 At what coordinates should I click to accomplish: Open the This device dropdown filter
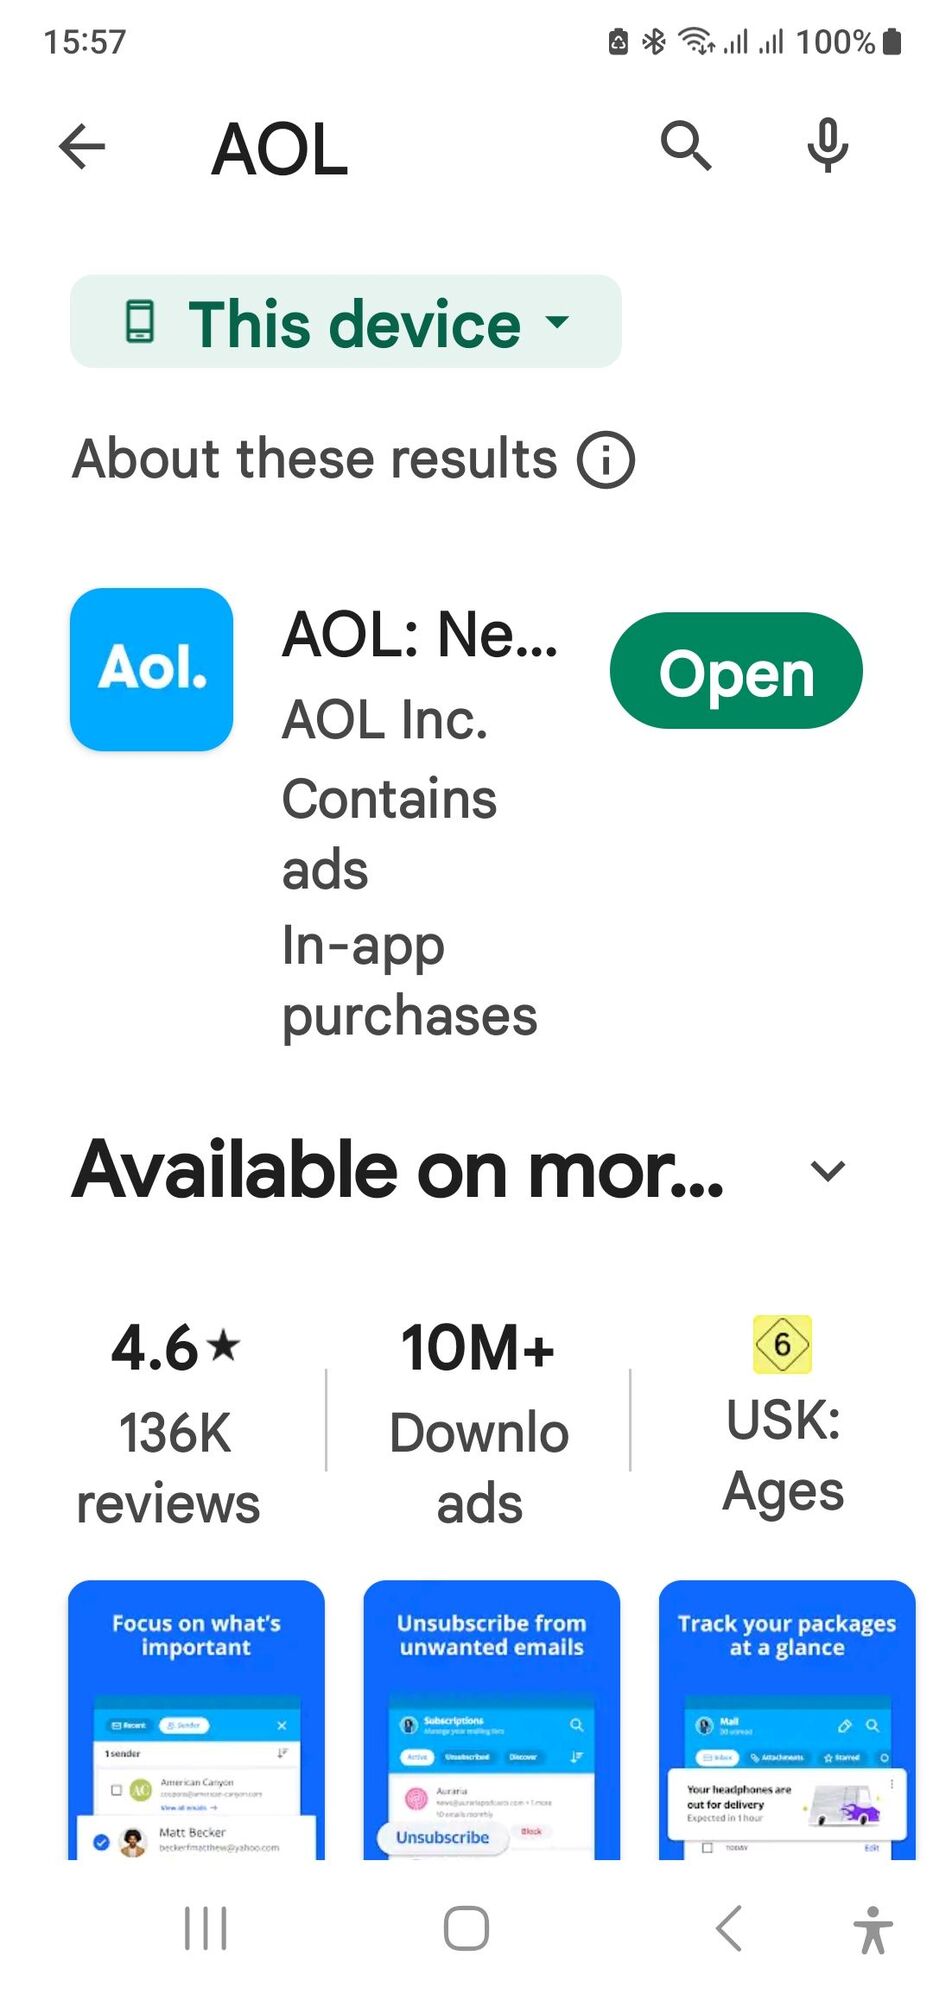346,322
